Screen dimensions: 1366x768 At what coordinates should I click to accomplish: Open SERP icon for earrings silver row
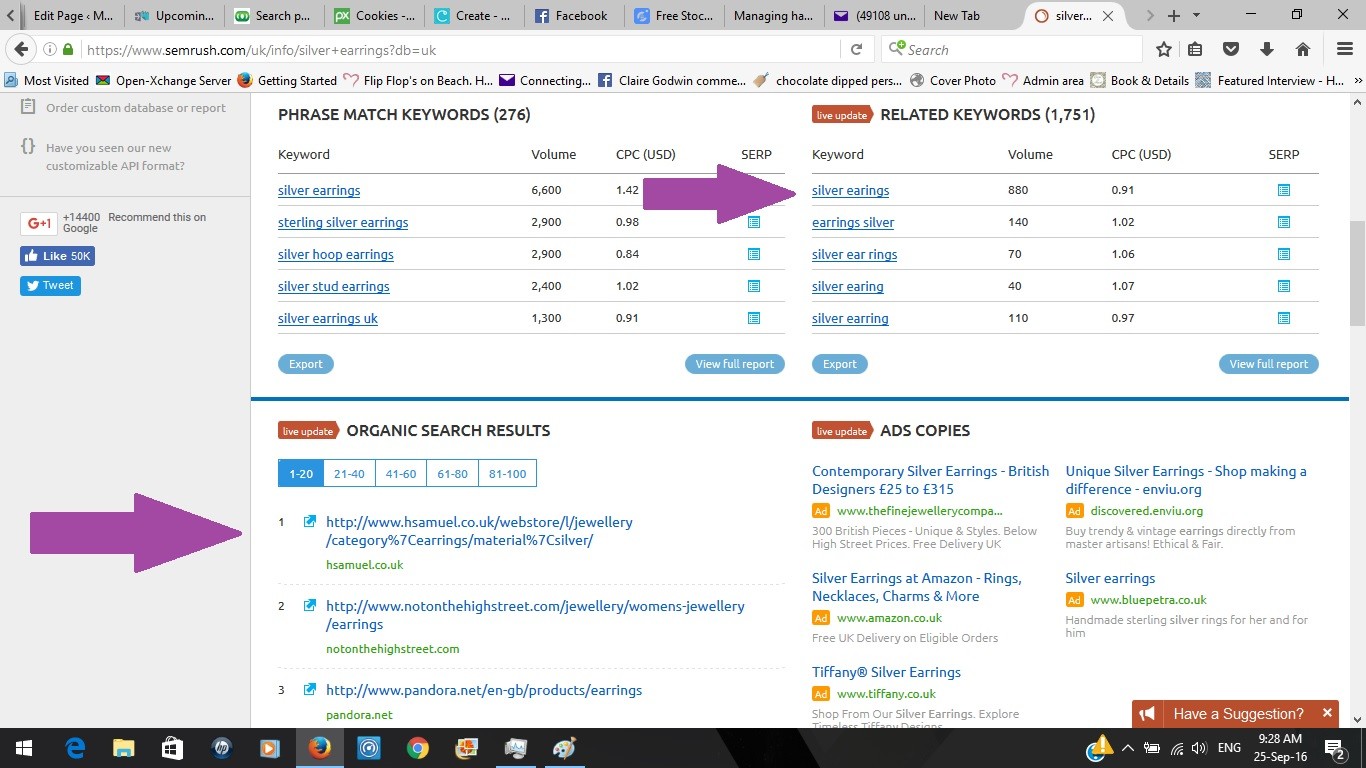[x=1284, y=222]
